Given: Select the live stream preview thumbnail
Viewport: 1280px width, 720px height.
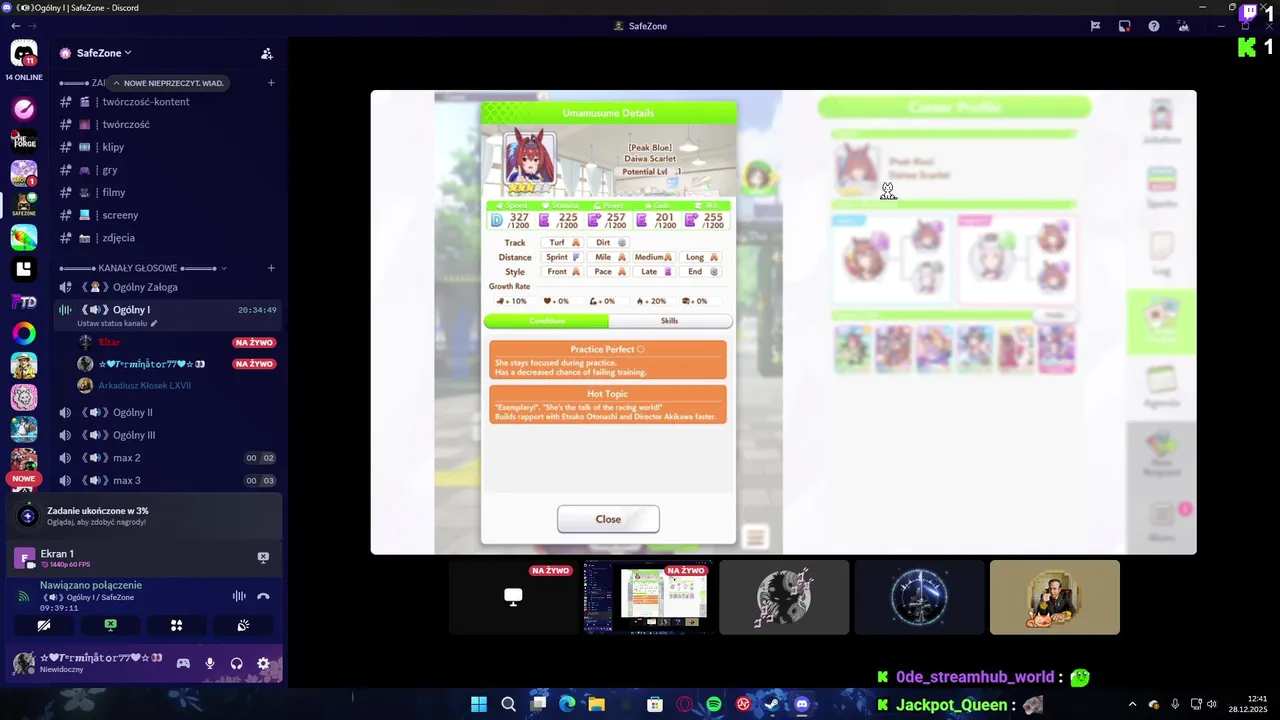Looking at the screenshot, I should tap(649, 597).
